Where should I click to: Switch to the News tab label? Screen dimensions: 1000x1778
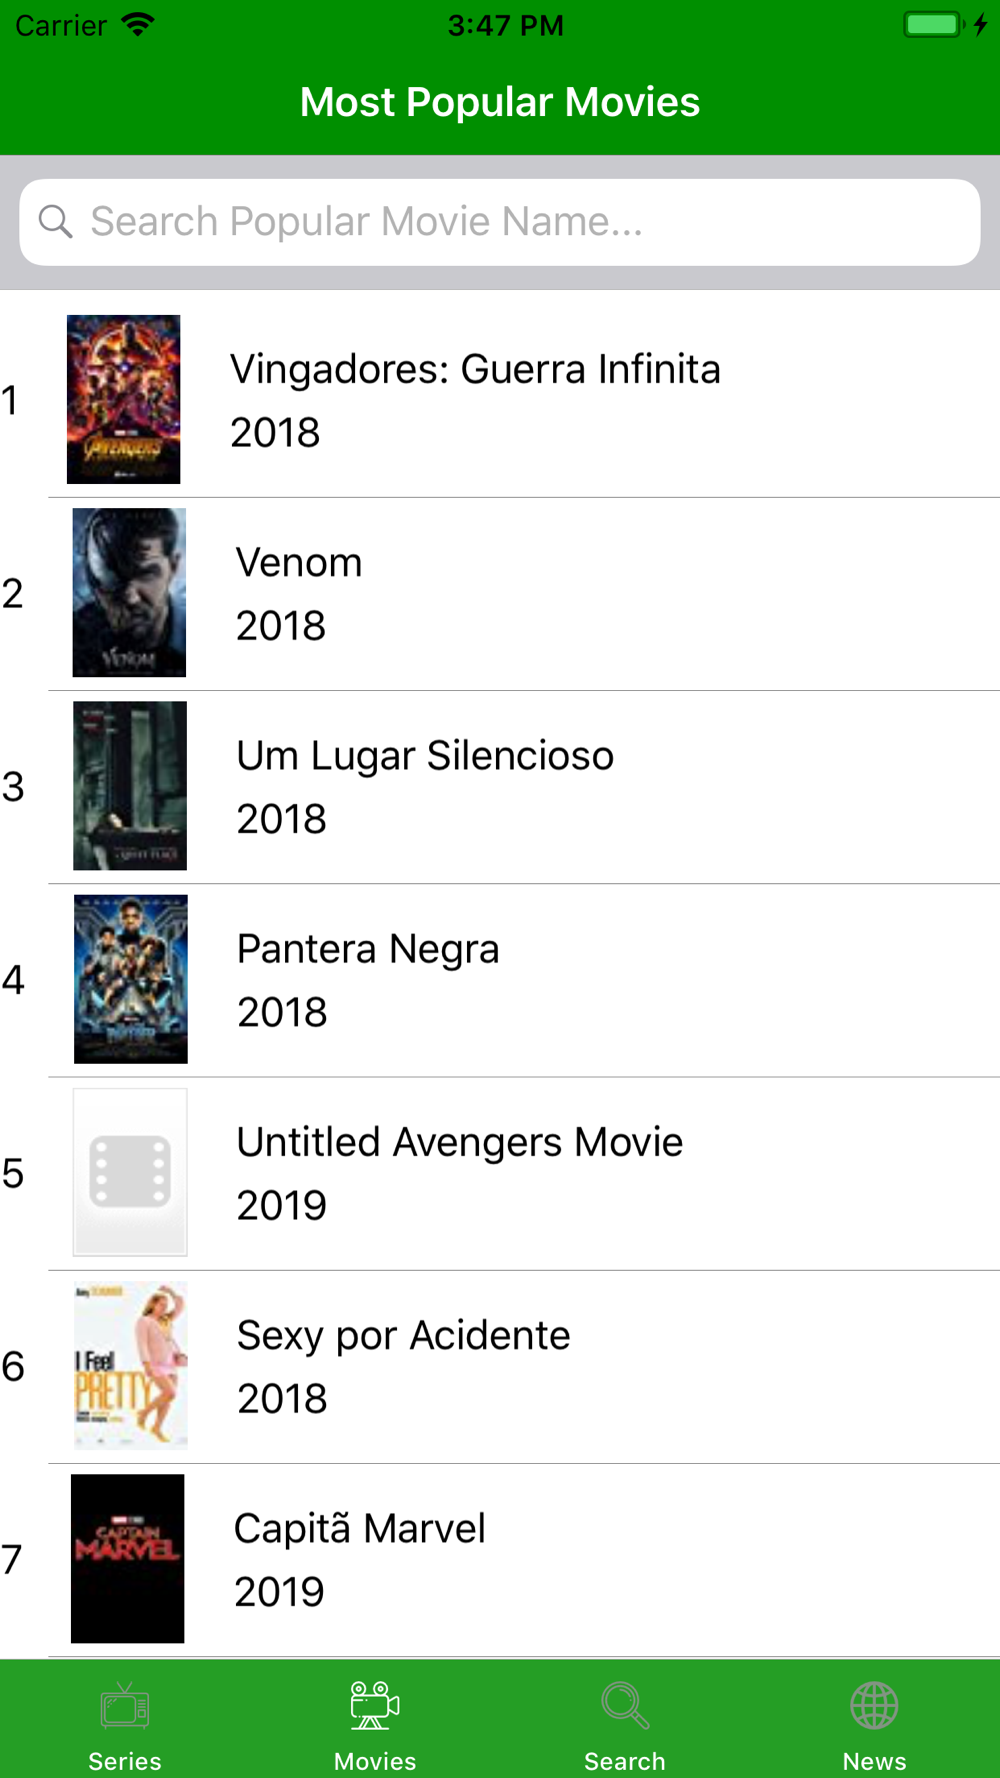[874, 1761]
